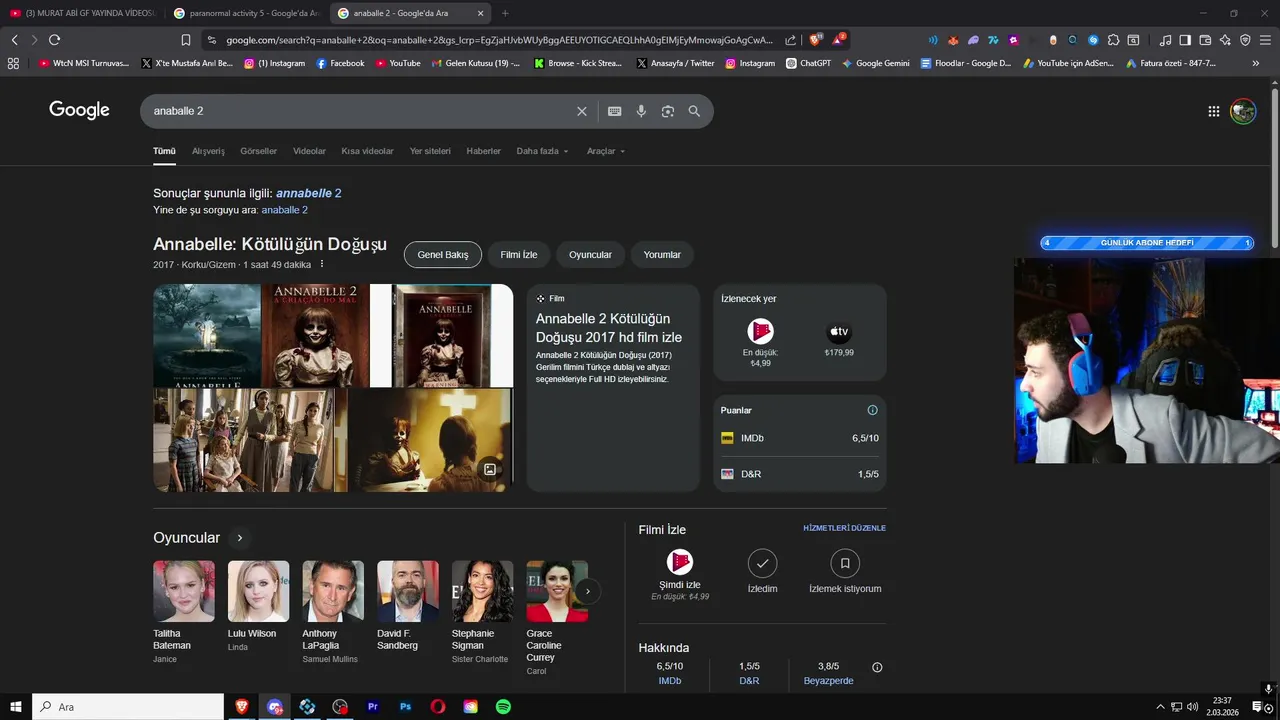Open the playlist music note icon

[1165, 40]
